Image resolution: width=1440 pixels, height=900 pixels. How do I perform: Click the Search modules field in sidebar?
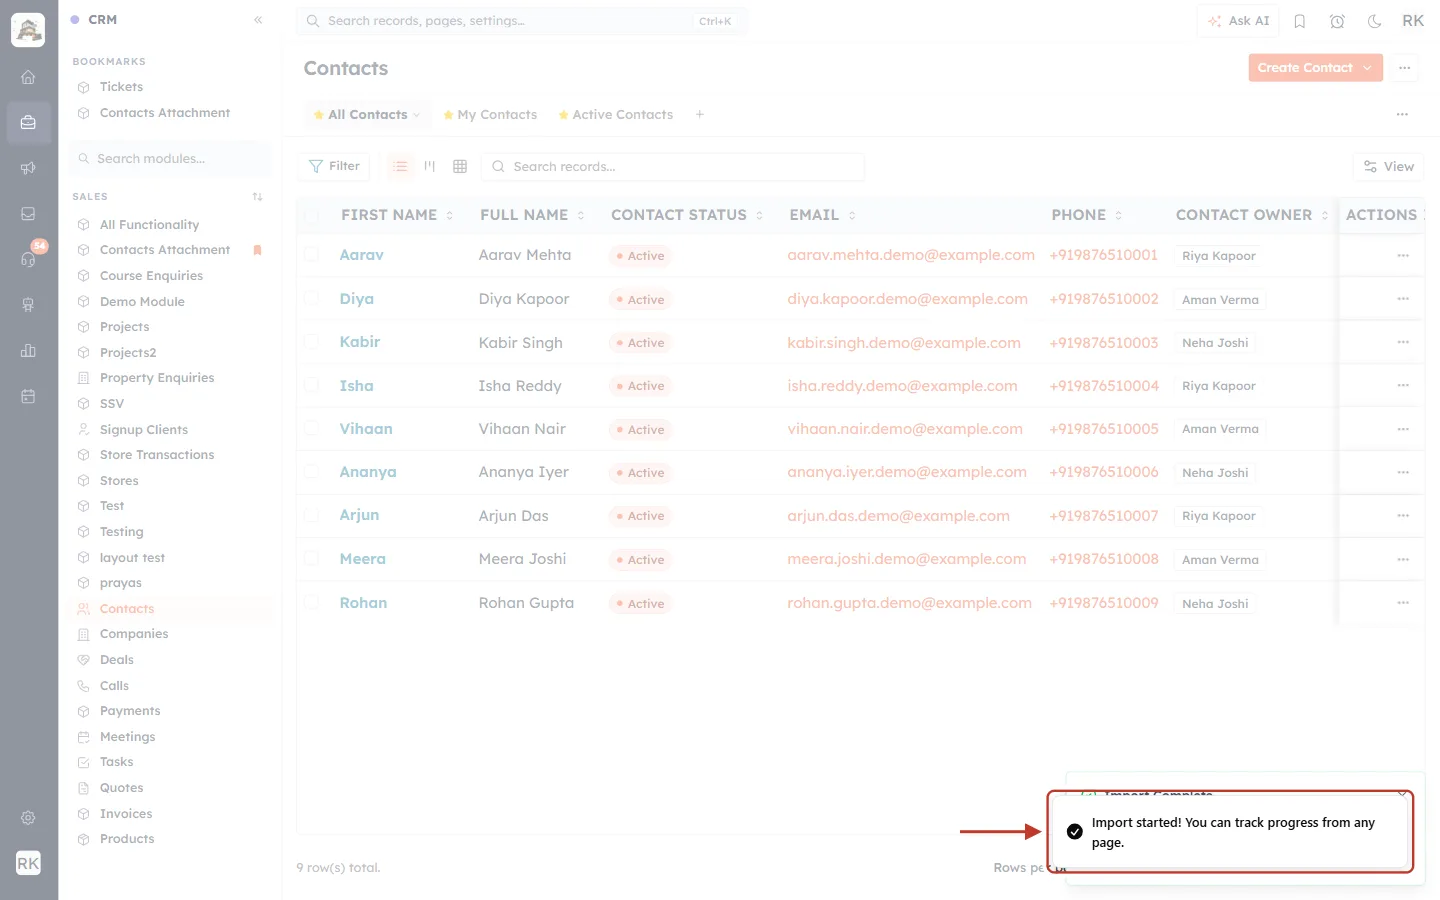click(170, 159)
